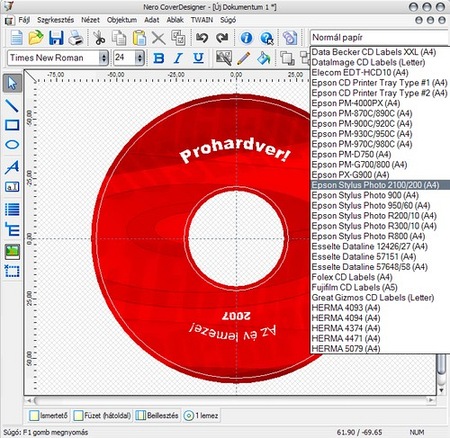450x438 pixels.
Task: Open the info icon in toolbar
Action: point(246,38)
